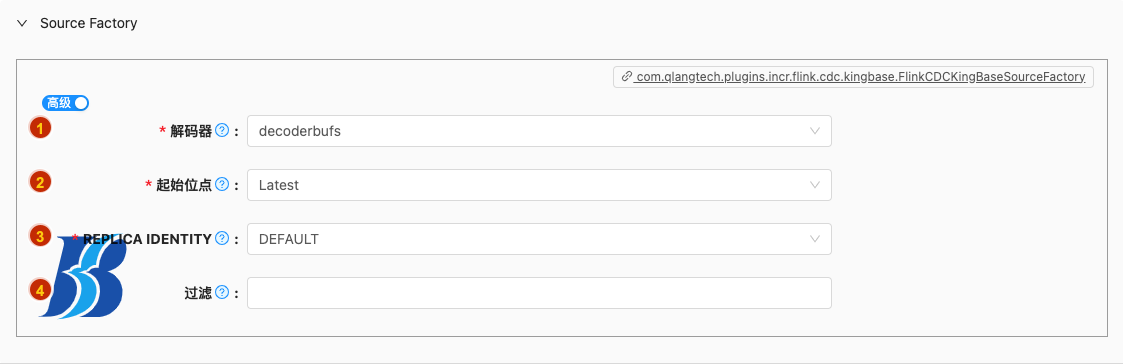
Task: Click help icon next to 解码器
Action: [222, 131]
